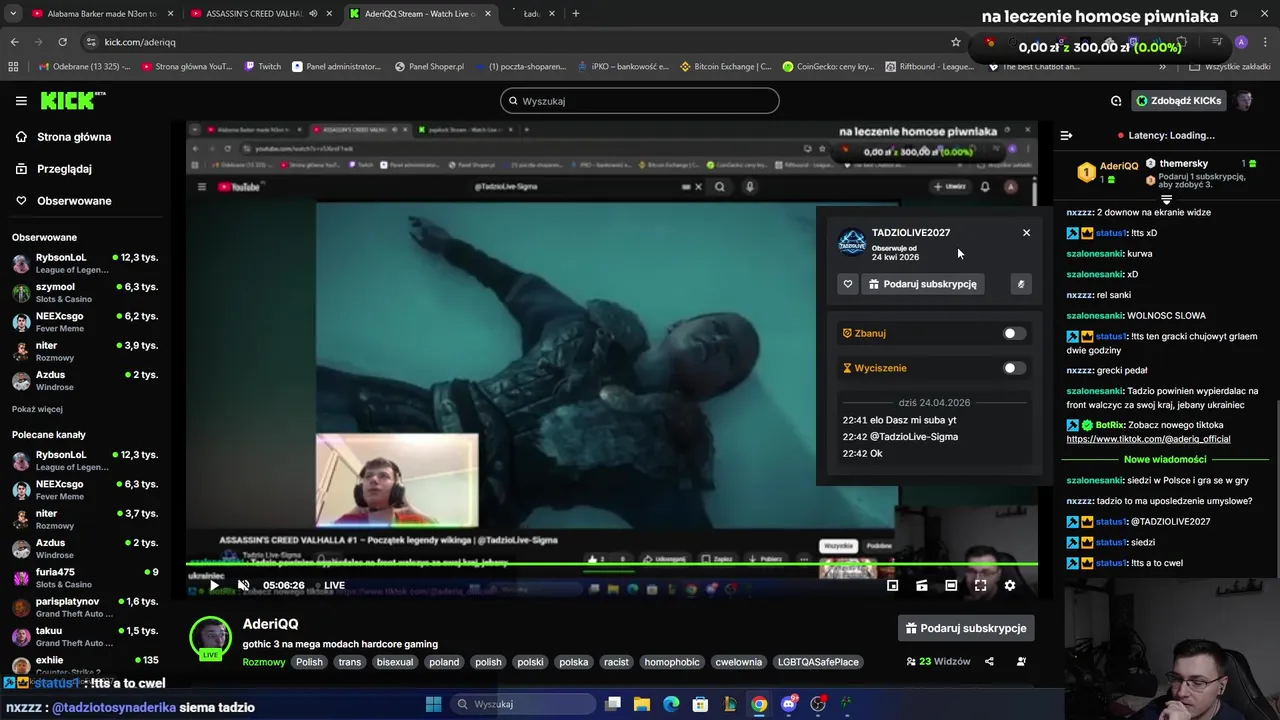The height and width of the screenshot is (720, 1280).
Task: Click the green stream progress bar
Action: (x=612, y=565)
